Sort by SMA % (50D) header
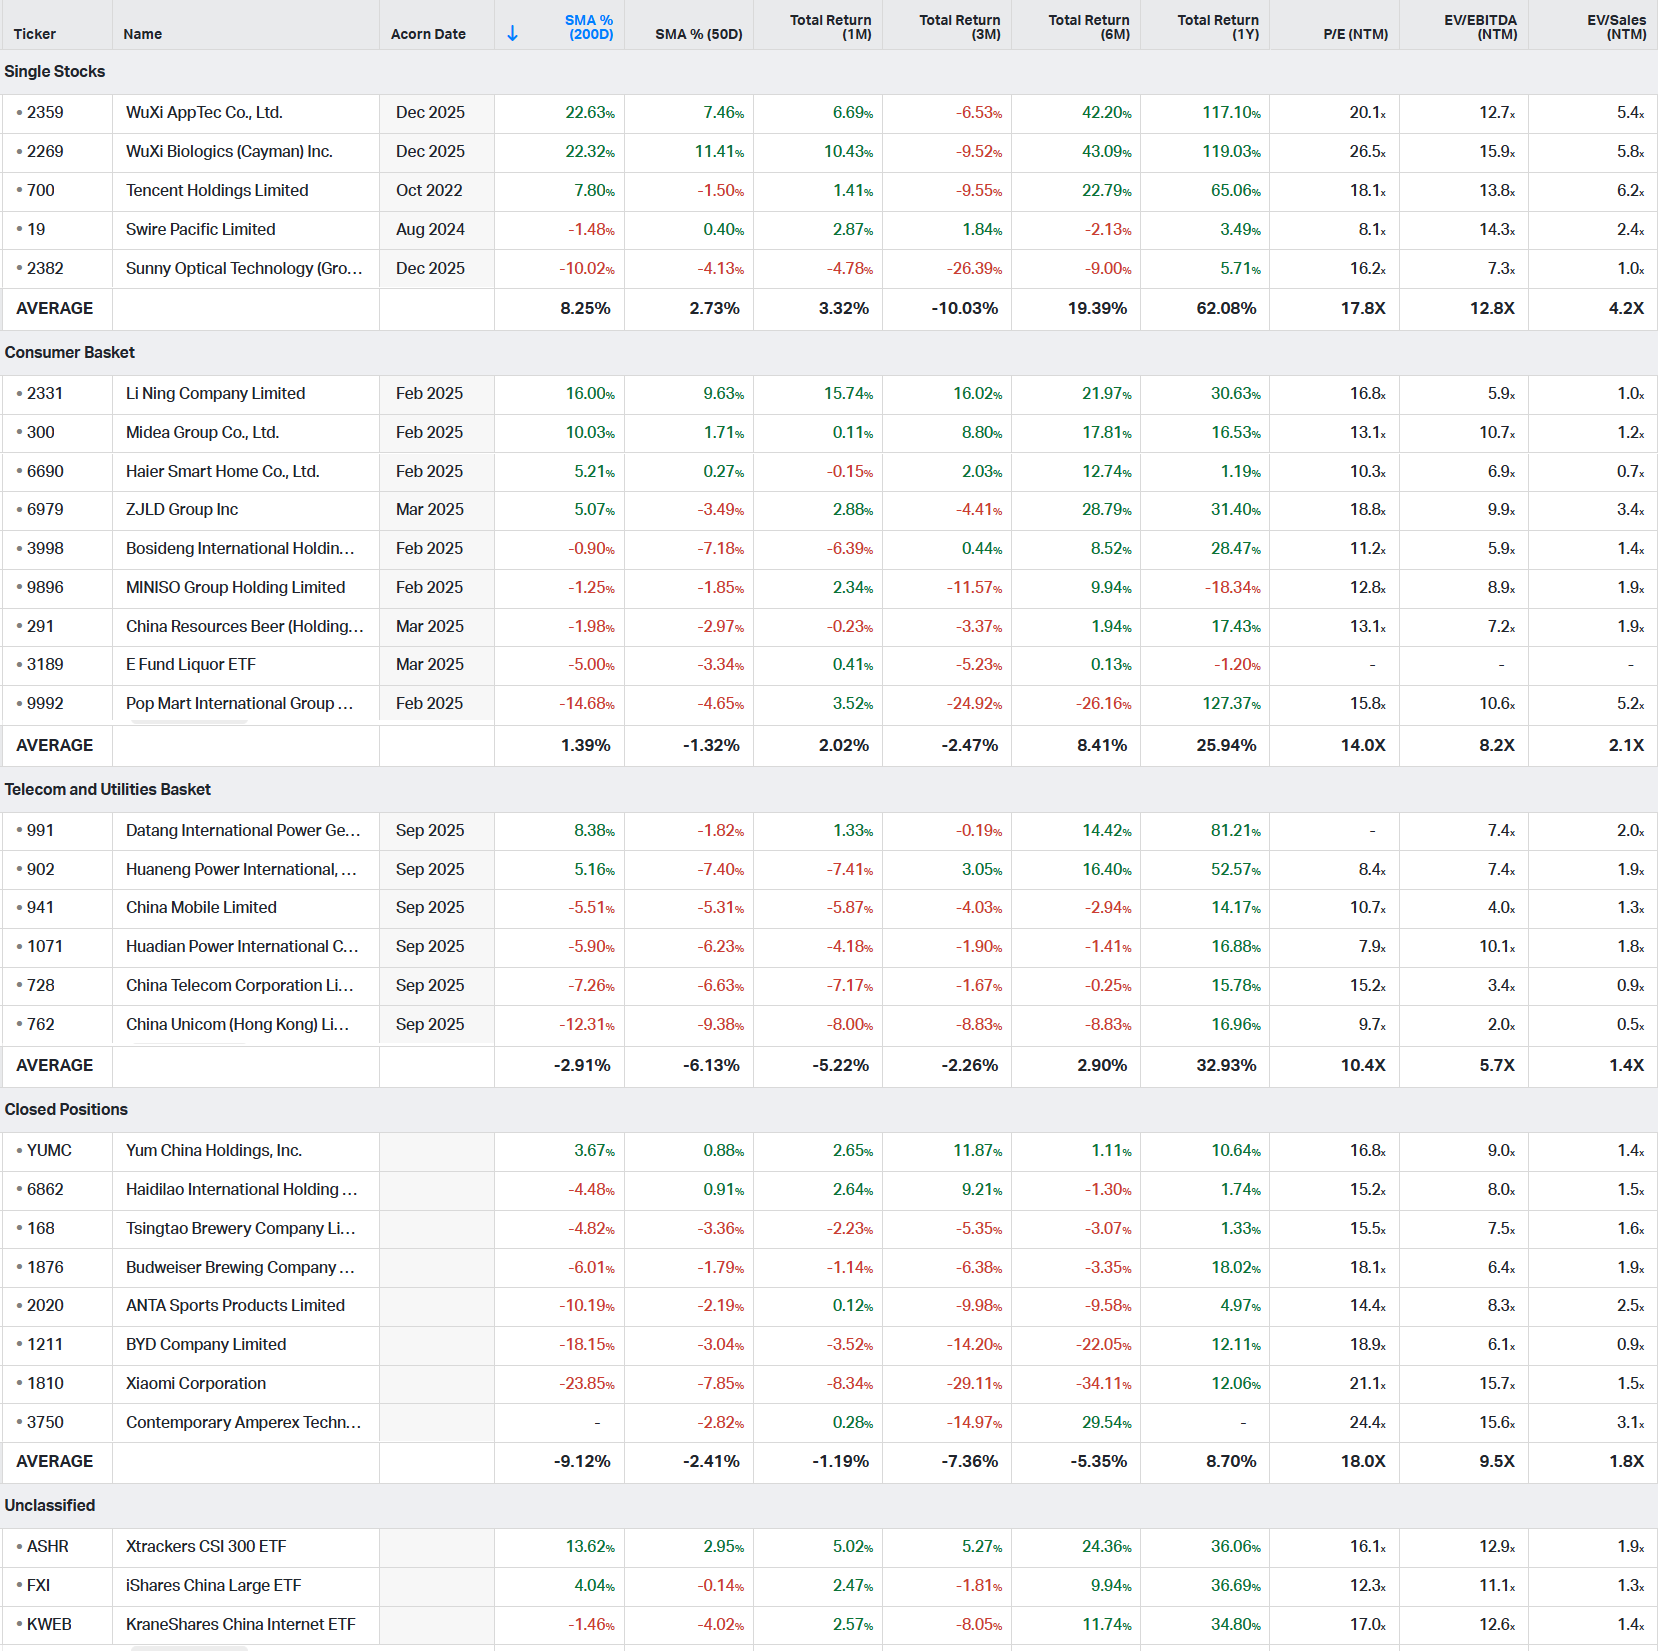 pos(699,34)
